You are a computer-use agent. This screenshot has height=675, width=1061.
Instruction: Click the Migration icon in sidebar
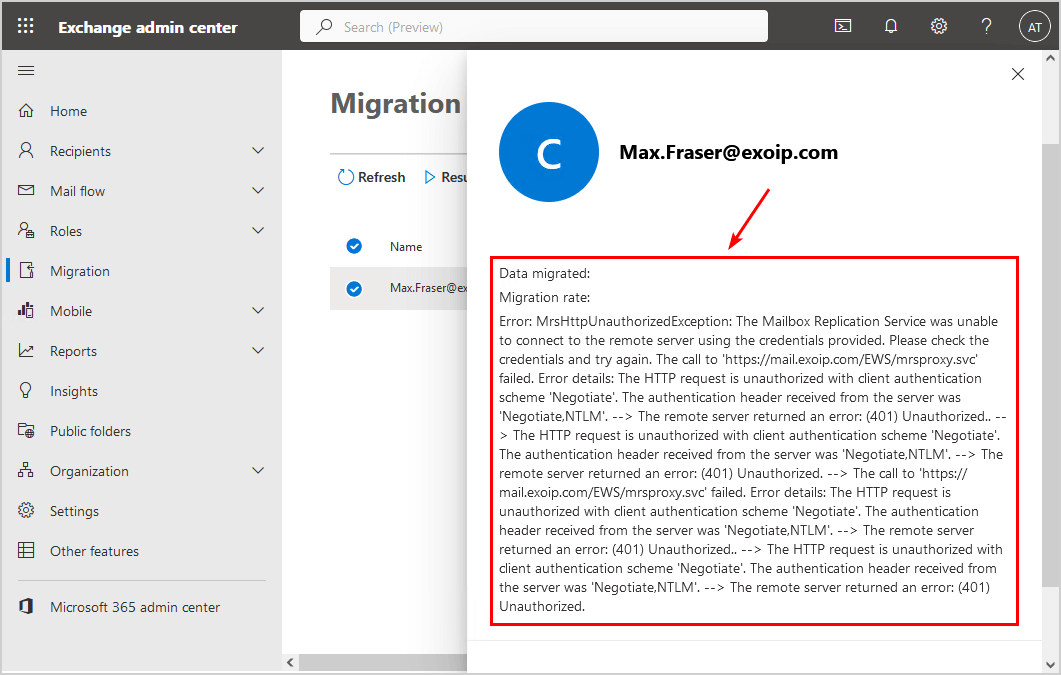coord(26,271)
